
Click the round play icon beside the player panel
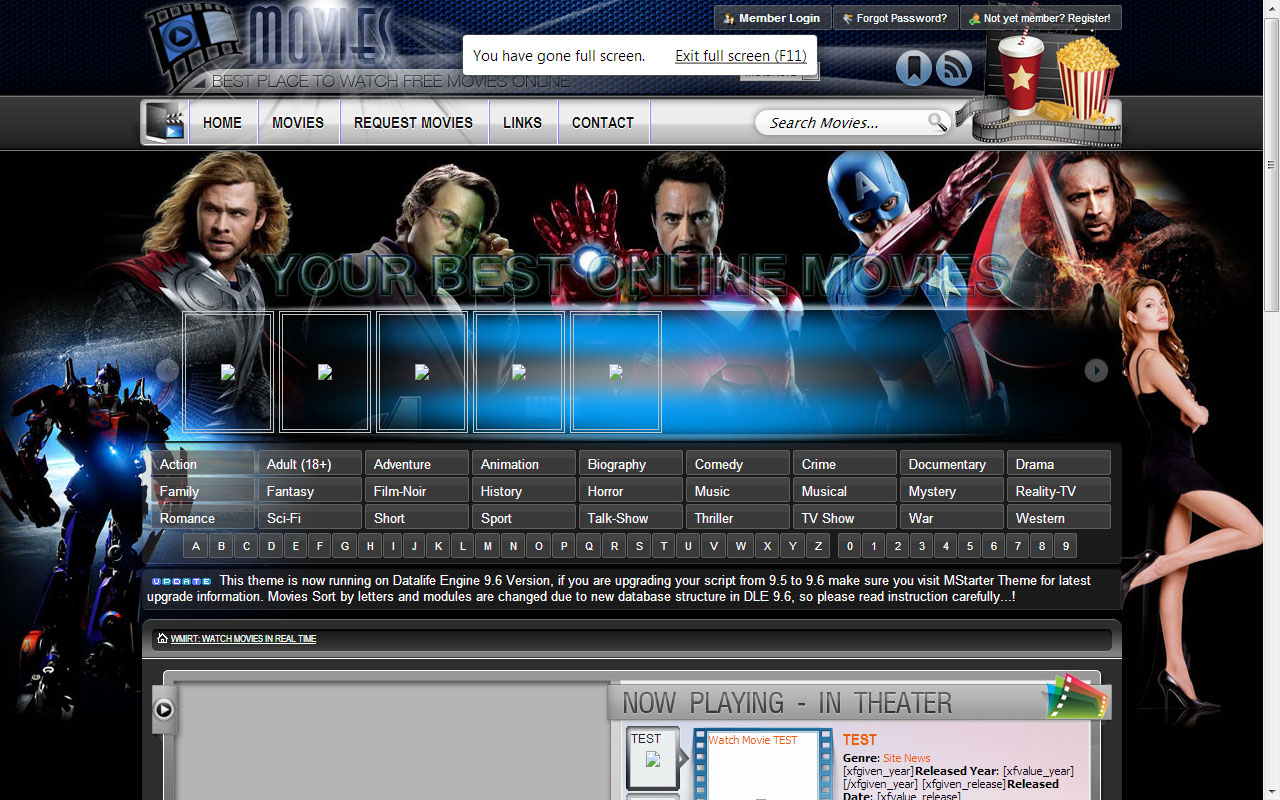[x=164, y=710]
